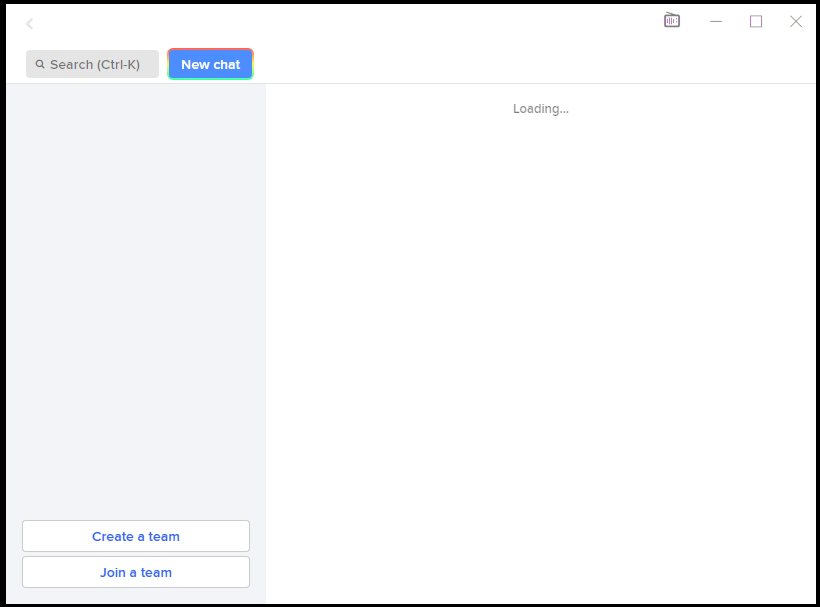Maximize the application window

[756, 21]
